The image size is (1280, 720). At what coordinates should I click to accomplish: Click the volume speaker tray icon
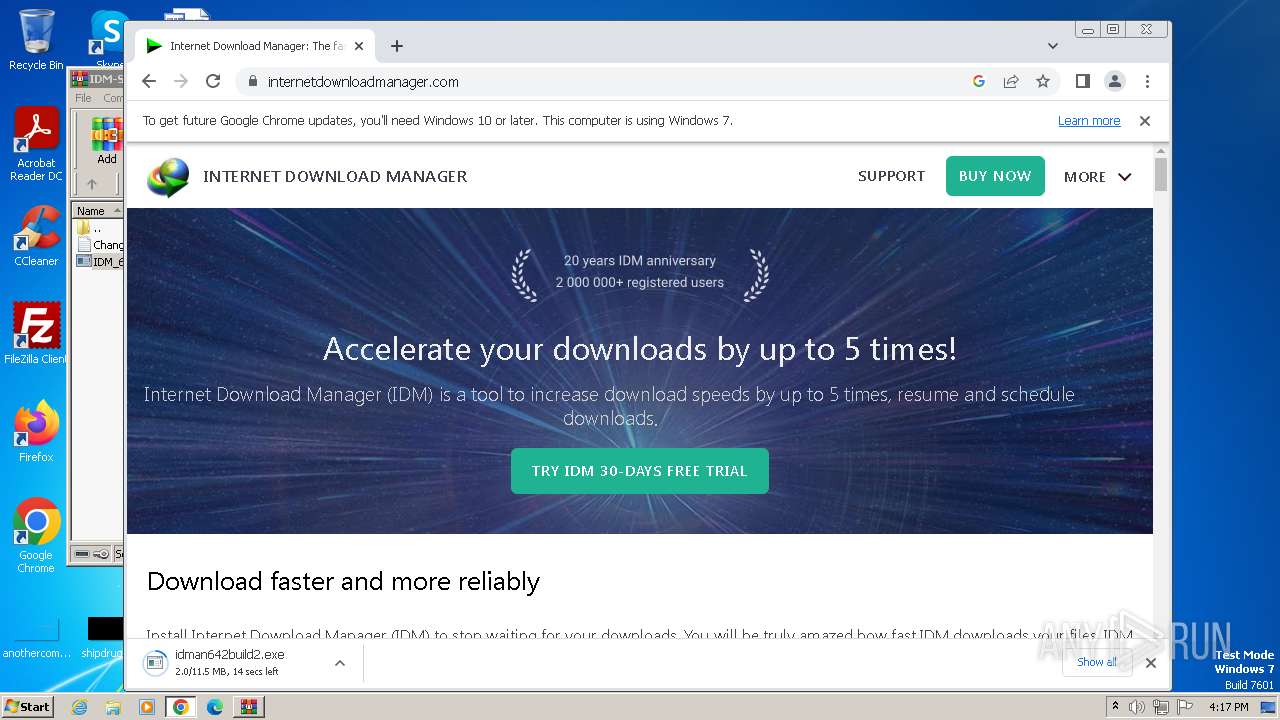pyautogui.click(x=1137, y=707)
